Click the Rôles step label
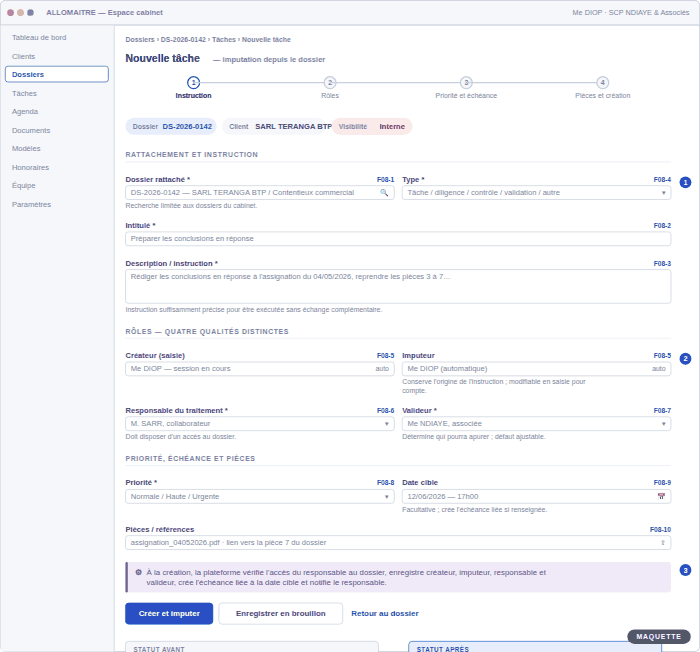700x652 pixels. [x=330, y=96]
